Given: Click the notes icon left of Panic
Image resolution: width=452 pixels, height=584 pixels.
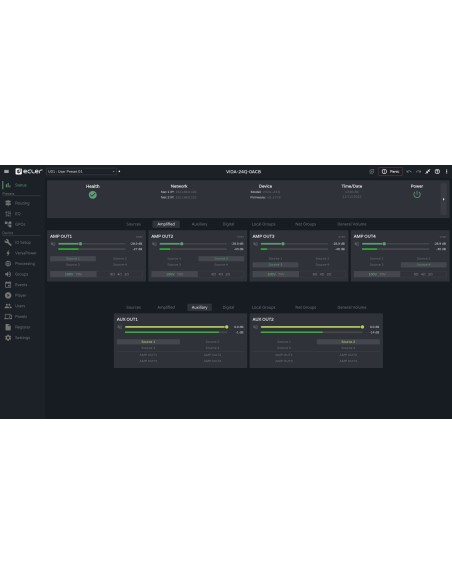Looking at the screenshot, I should tap(372, 171).
